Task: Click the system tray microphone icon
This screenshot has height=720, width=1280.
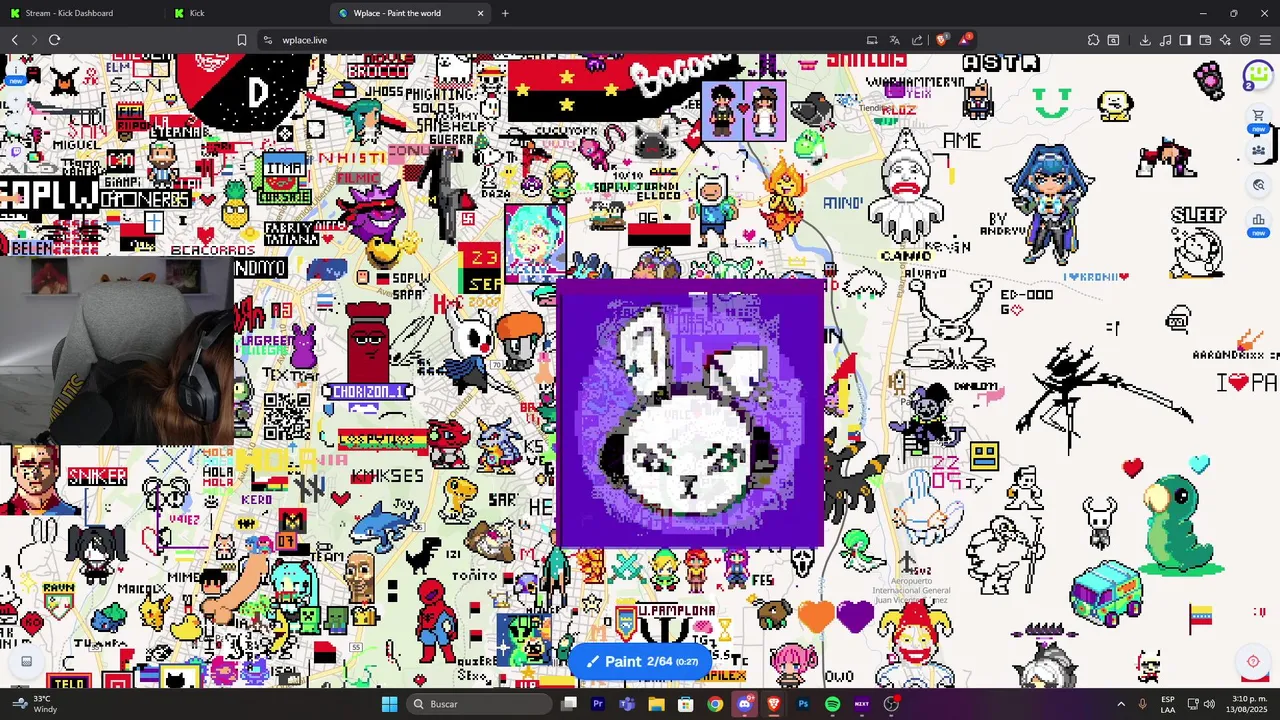Action: tap(1142, 704)
